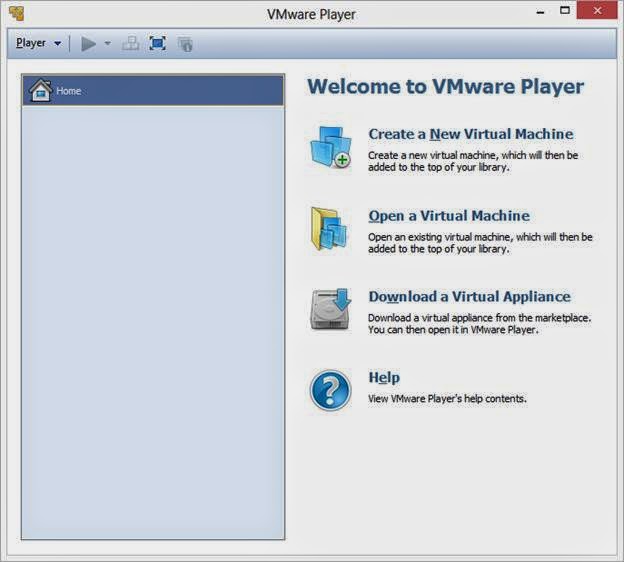Open the Player menu

(38, 43)
